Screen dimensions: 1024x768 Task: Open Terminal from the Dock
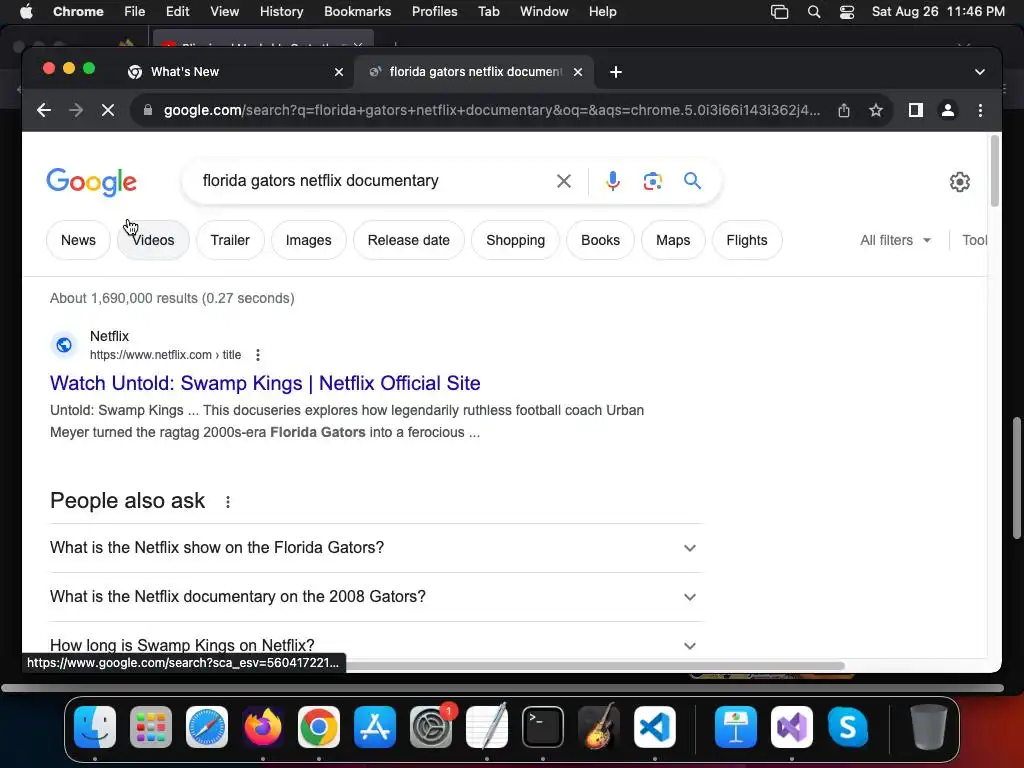pyautogui.click(x=543, y=727)
